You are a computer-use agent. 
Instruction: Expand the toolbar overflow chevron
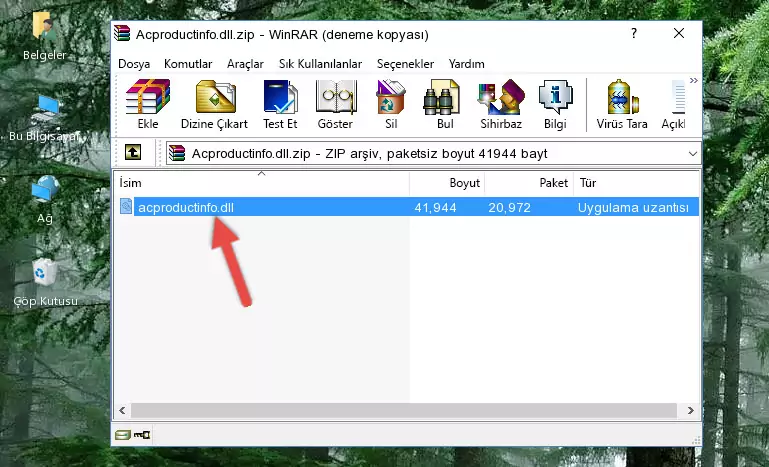point(693,80)
